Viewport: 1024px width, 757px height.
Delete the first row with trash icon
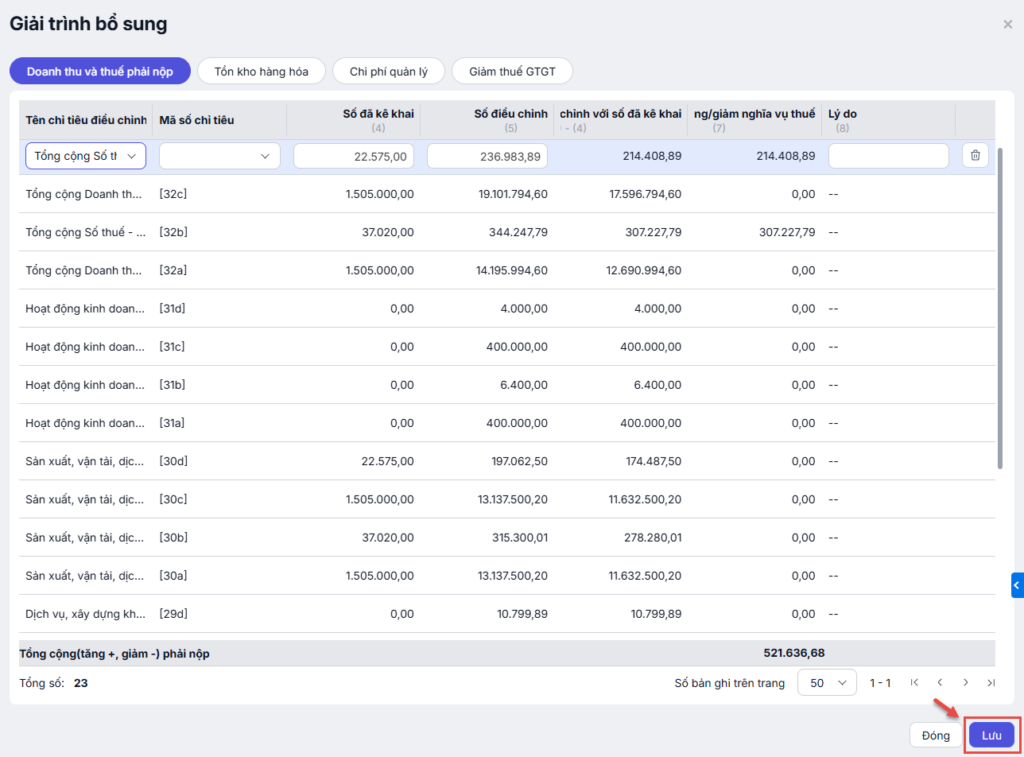pyautogui.click(x=975, y=156)
